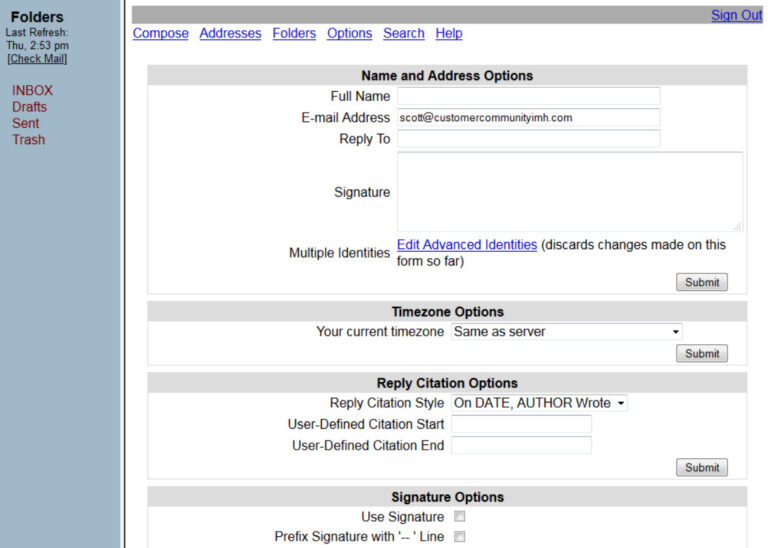This screenshot has width=768, height=548.
Task: Click the Help link
Action: tap(449, 33)
